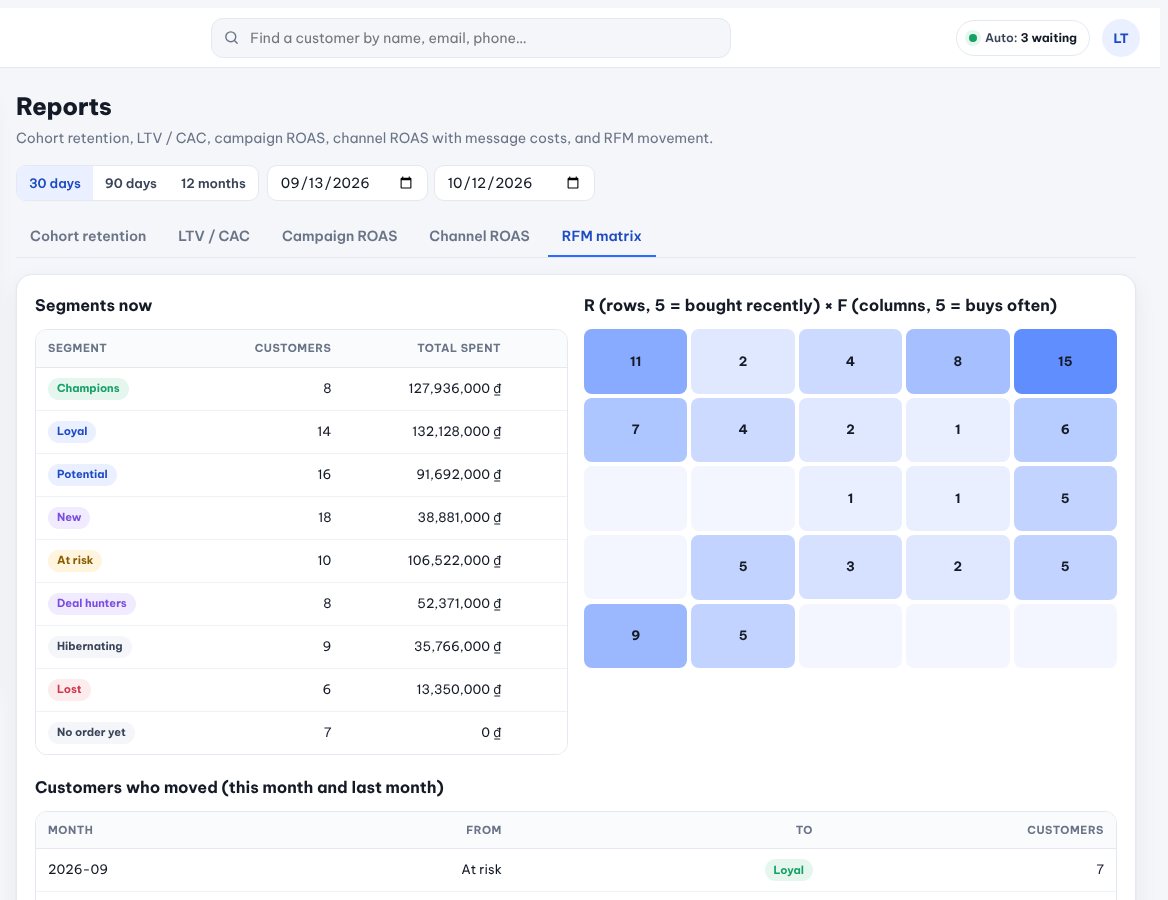Open calendar picker on the 09/13/2026 date
Viewport: 1168px width, 900px height.
(x=406, y=183)
